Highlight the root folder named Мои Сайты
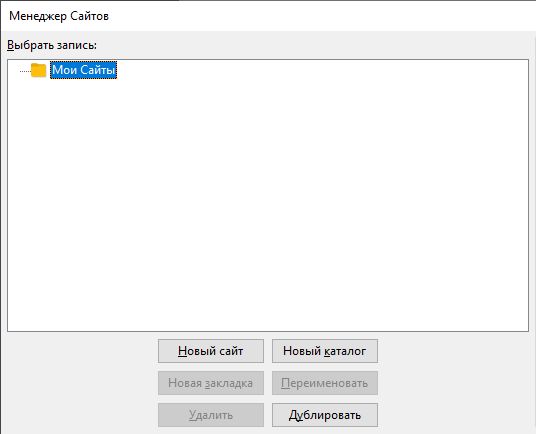Screen dimensions: 536x434 [x=83, y=70]
